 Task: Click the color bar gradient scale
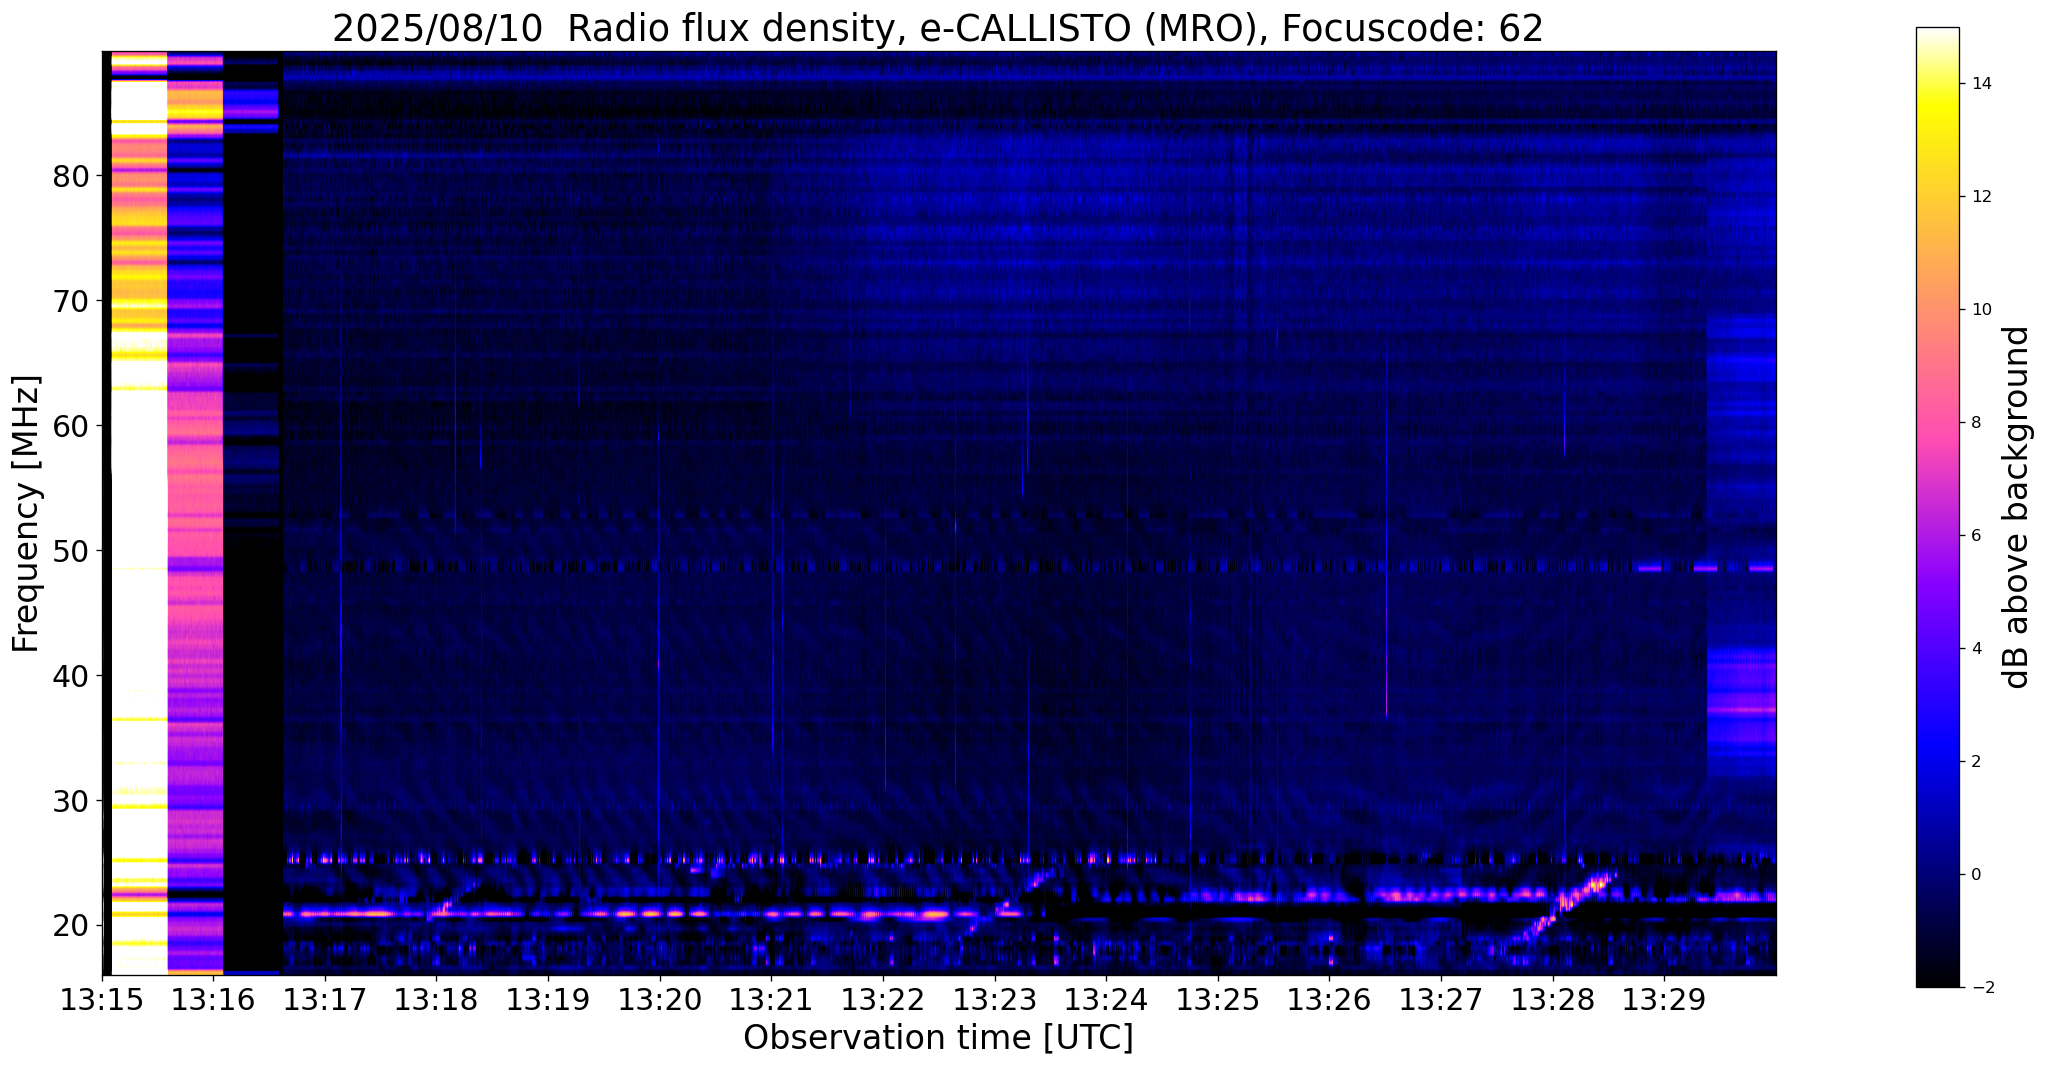coord(1937,507)
